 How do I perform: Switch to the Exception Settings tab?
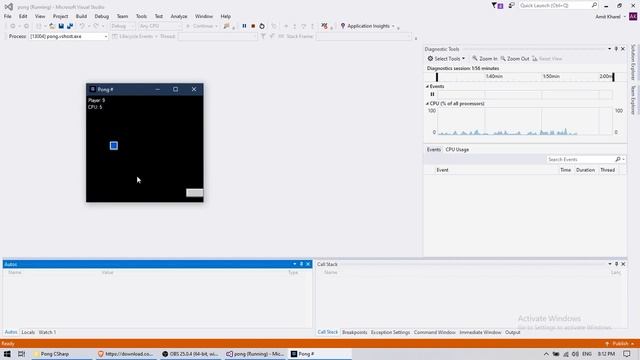click(390, 332)
